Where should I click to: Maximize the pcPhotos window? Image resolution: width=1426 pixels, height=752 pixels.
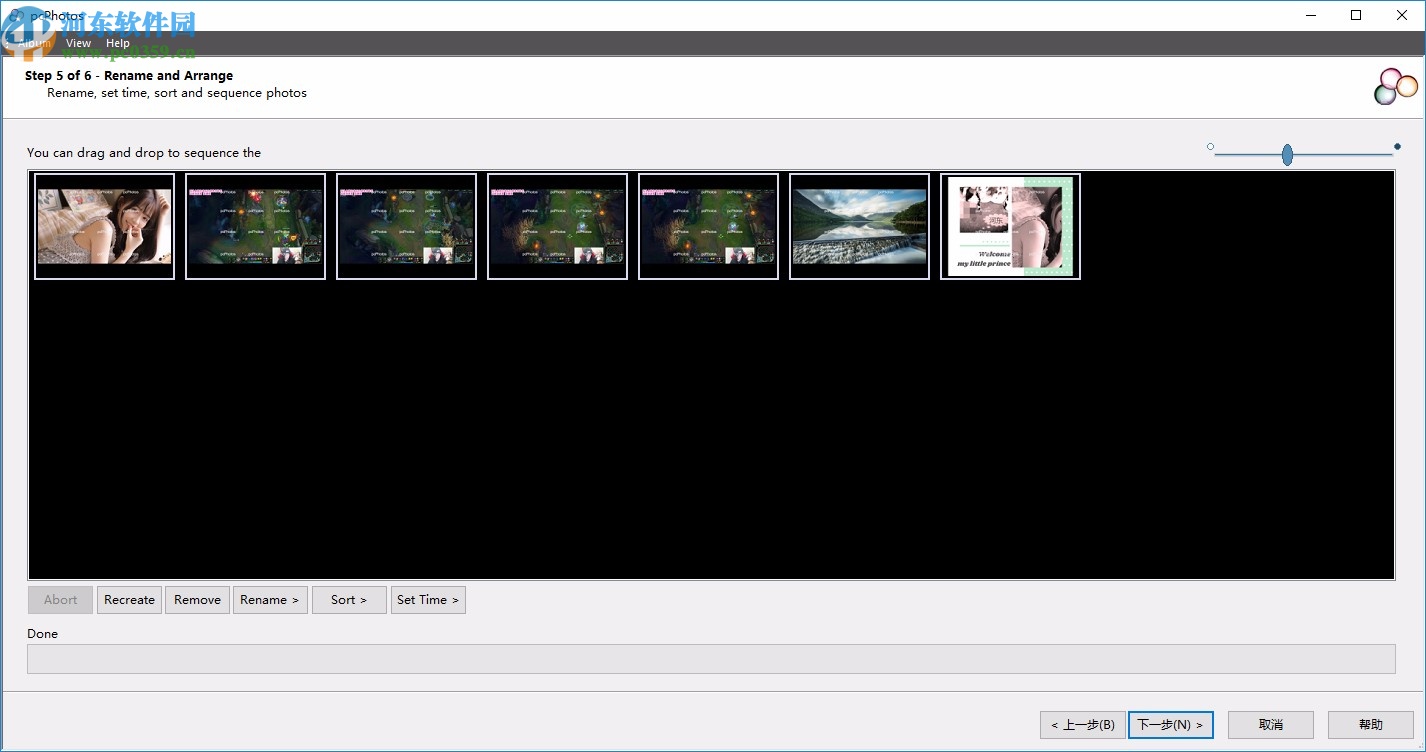click(x=1356, y=15)
